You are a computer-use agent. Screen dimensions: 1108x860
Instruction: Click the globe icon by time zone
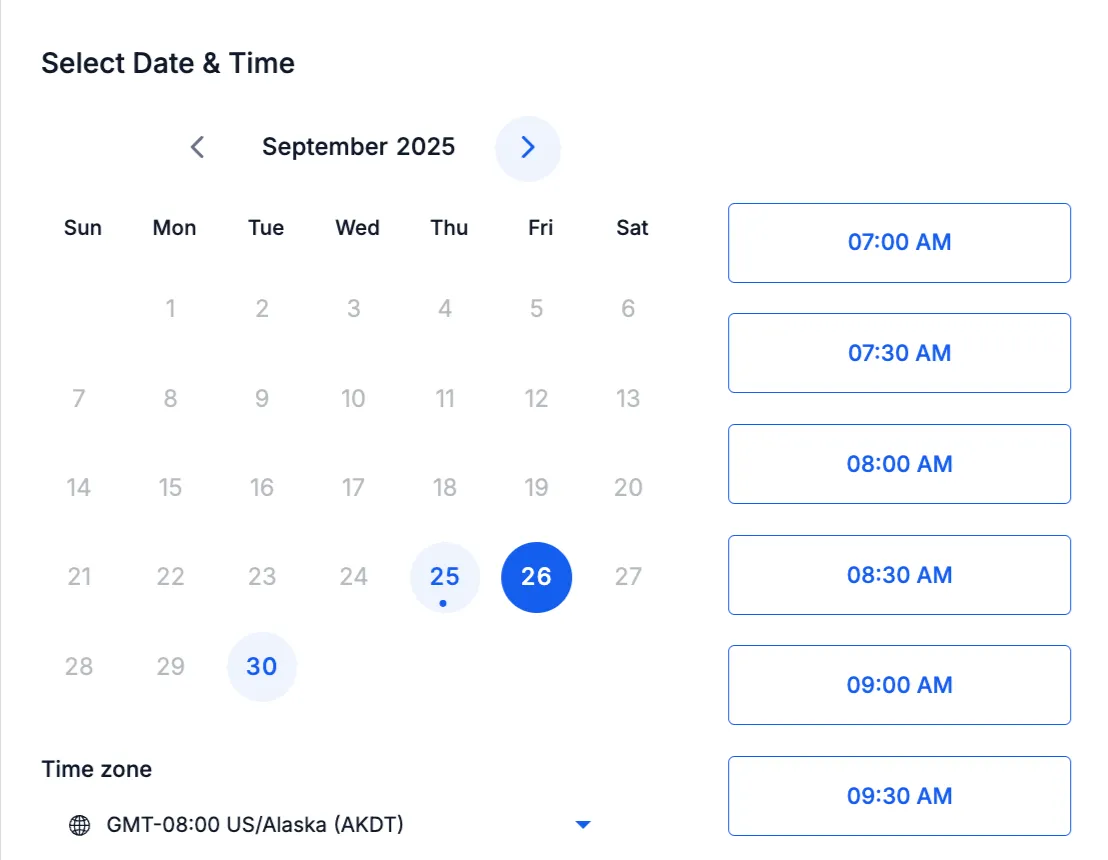click(x=80, y=825)
